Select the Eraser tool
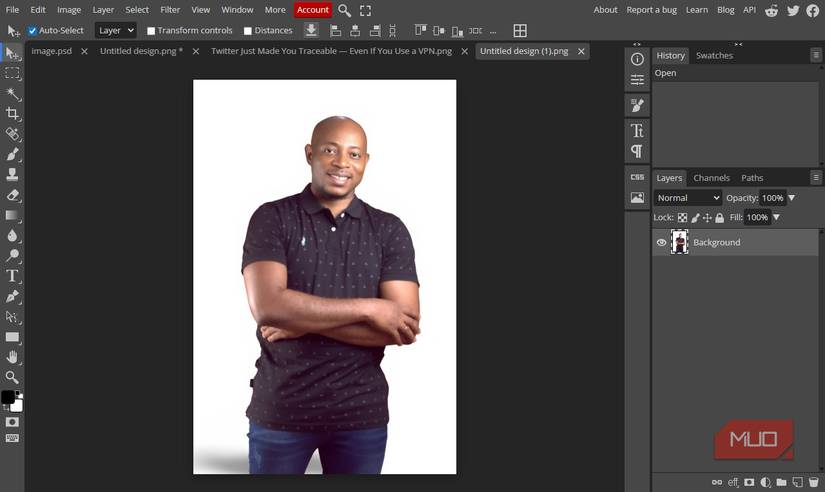 coord(12,196)
